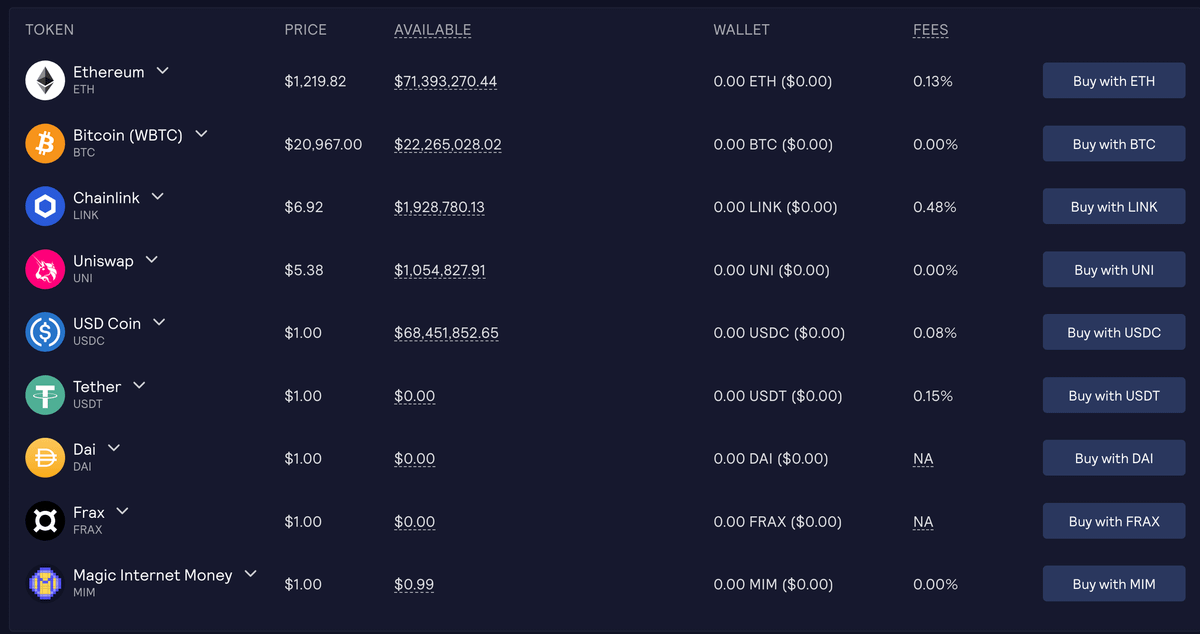The height and width of the screenshot is (634, 1200).
Task: Click the Magic Internet Money pixel icon
Action: [x=45, y=584]
